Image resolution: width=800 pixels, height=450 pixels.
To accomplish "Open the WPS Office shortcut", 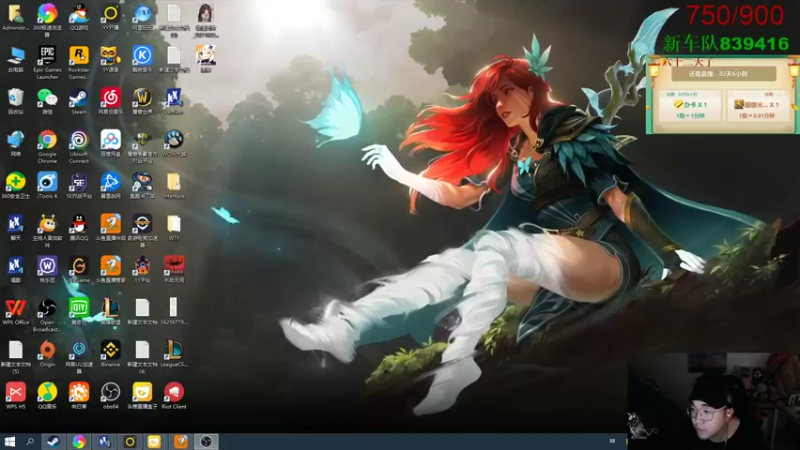I will [x=15, y=308].
